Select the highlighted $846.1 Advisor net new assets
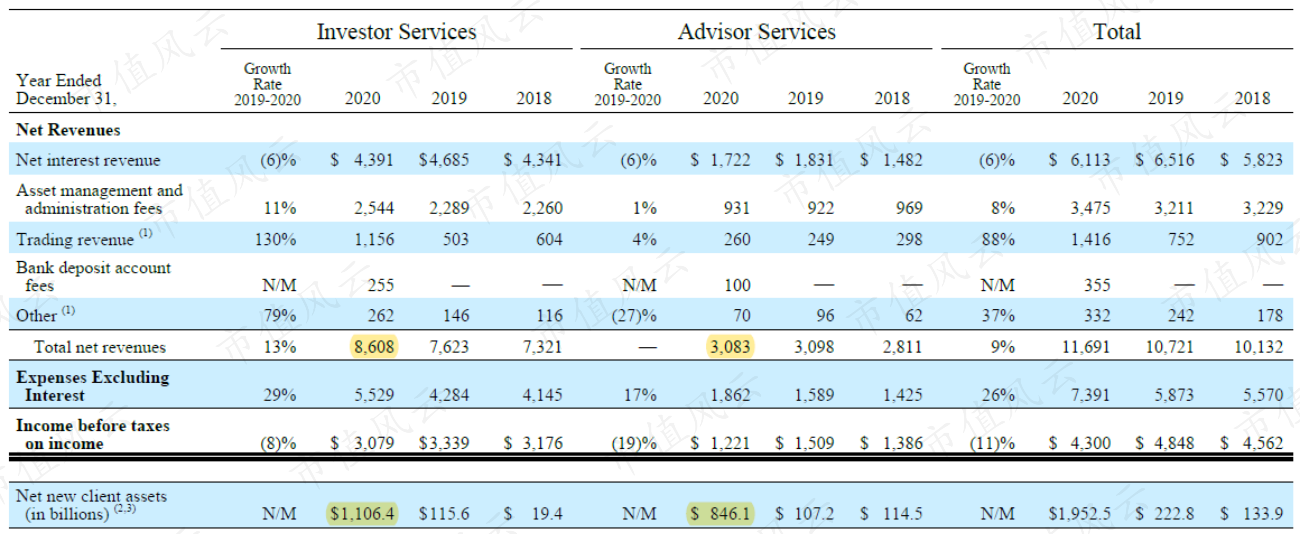The width and height of the screenshot is (1300, 534). click(x=720, y=513)
